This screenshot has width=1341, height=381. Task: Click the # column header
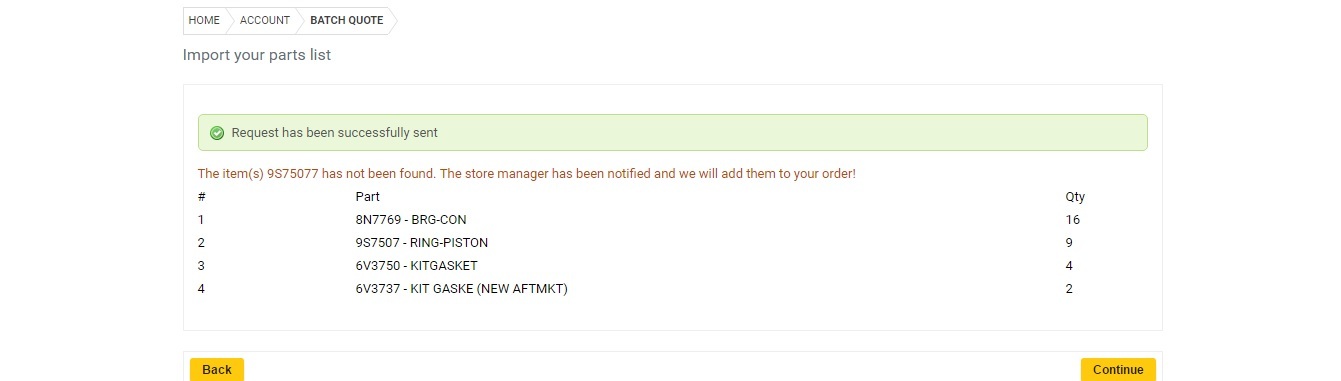tap(202, 197)
